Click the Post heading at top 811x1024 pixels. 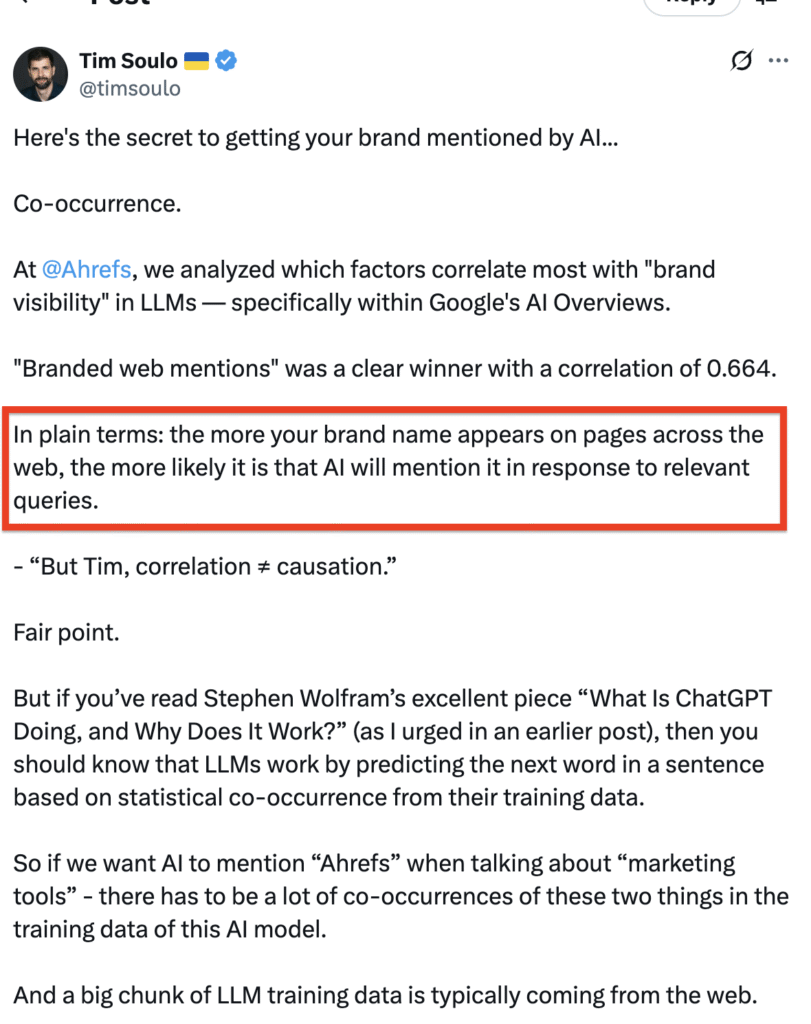click(x=120, y=3)
